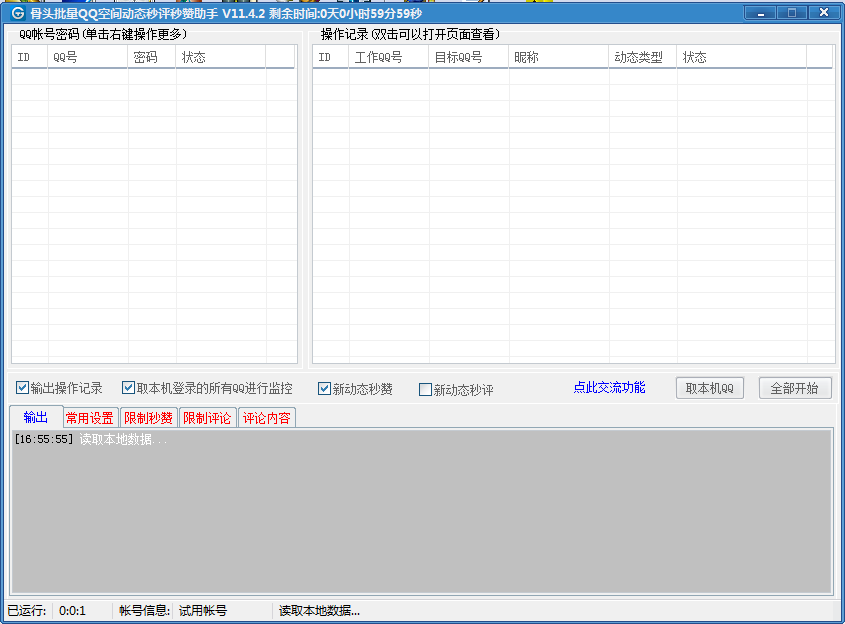Viewport: 845px width, 624px height.
Task: Click the 取本机QQ button
Action: click(x=710, y=388)
